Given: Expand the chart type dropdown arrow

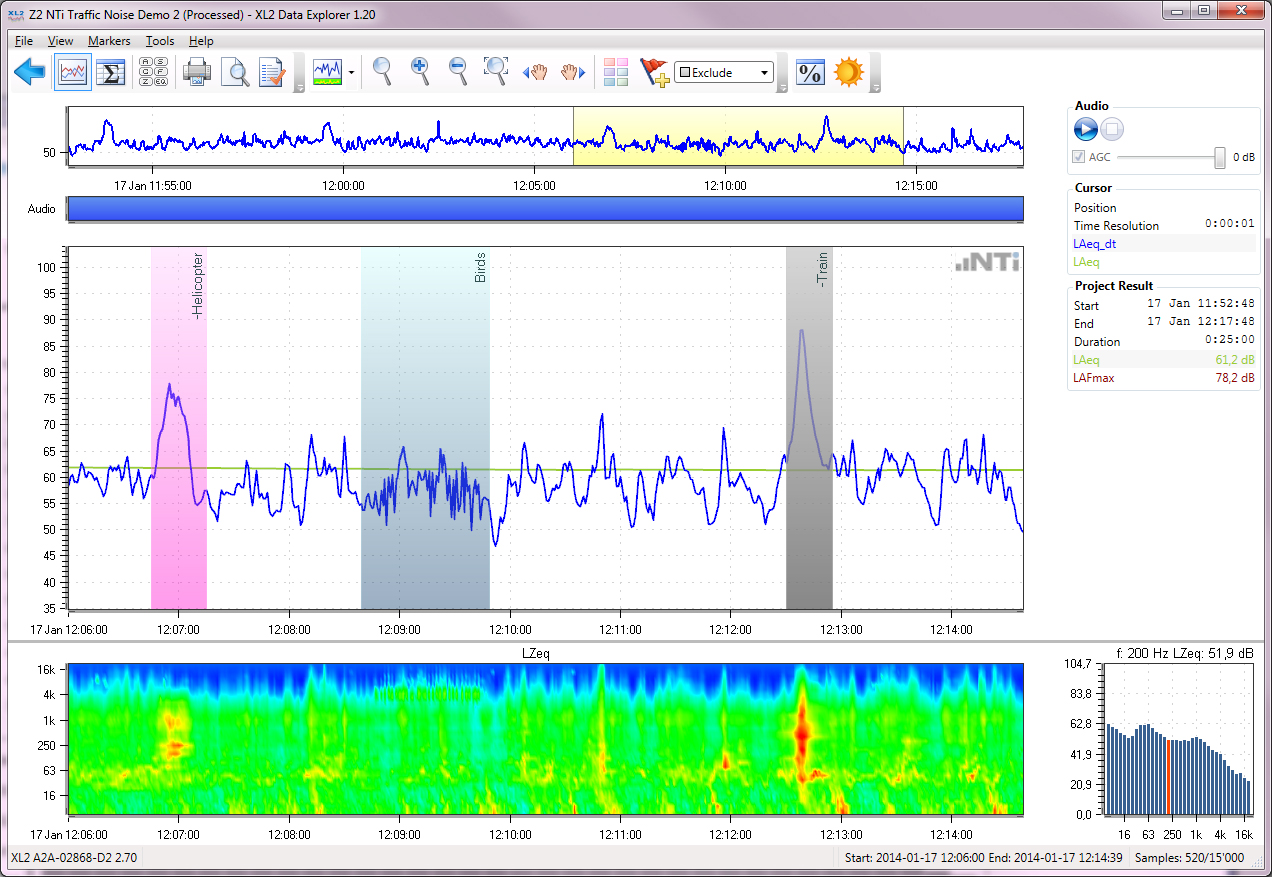Looking at the screenshot, I should click(352, 73).
